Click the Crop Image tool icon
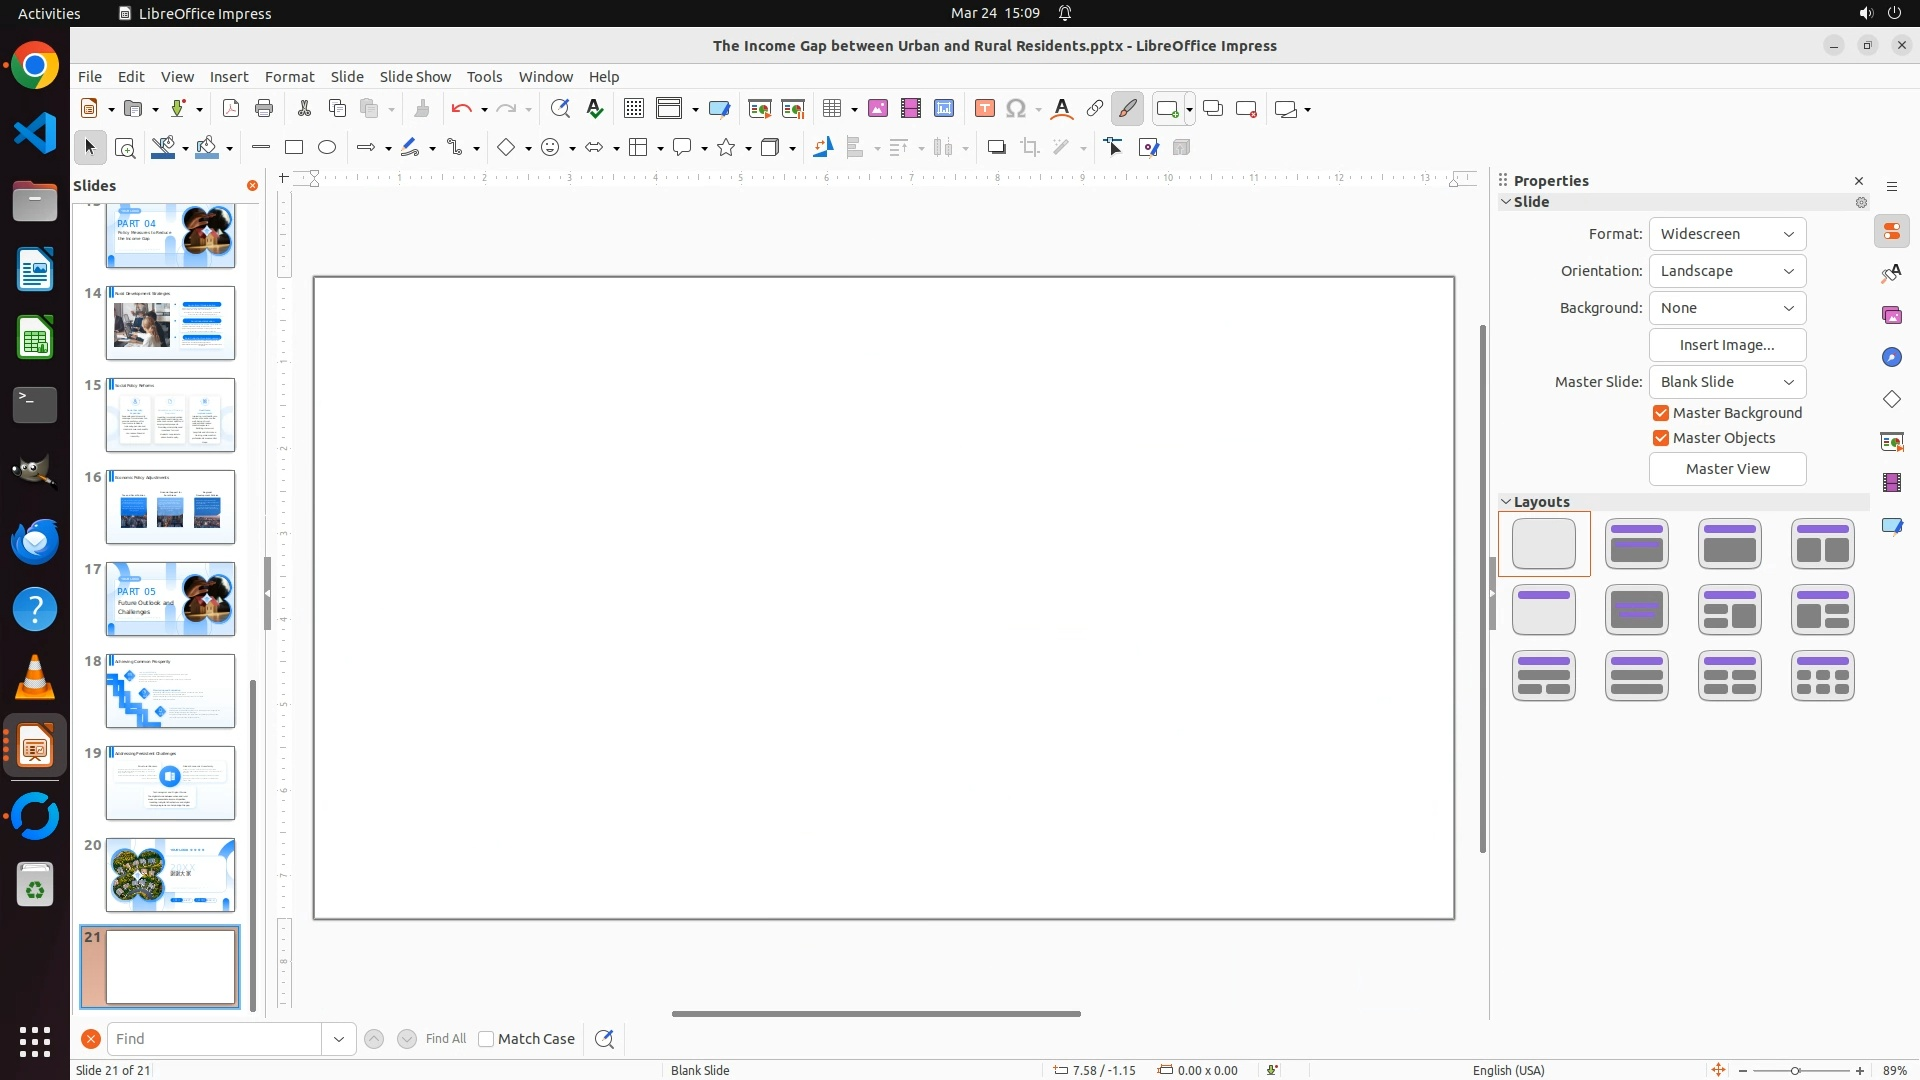1920x1080 pixels. [1030, 148]
